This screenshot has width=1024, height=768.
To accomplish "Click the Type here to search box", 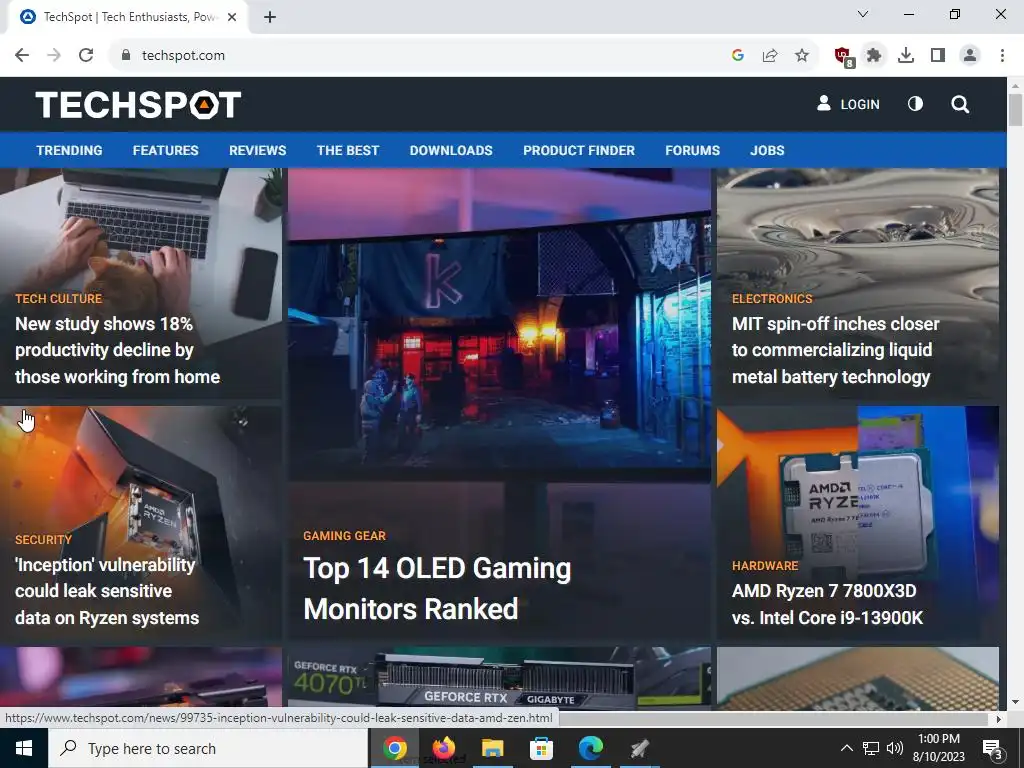I will pos(208,748).
